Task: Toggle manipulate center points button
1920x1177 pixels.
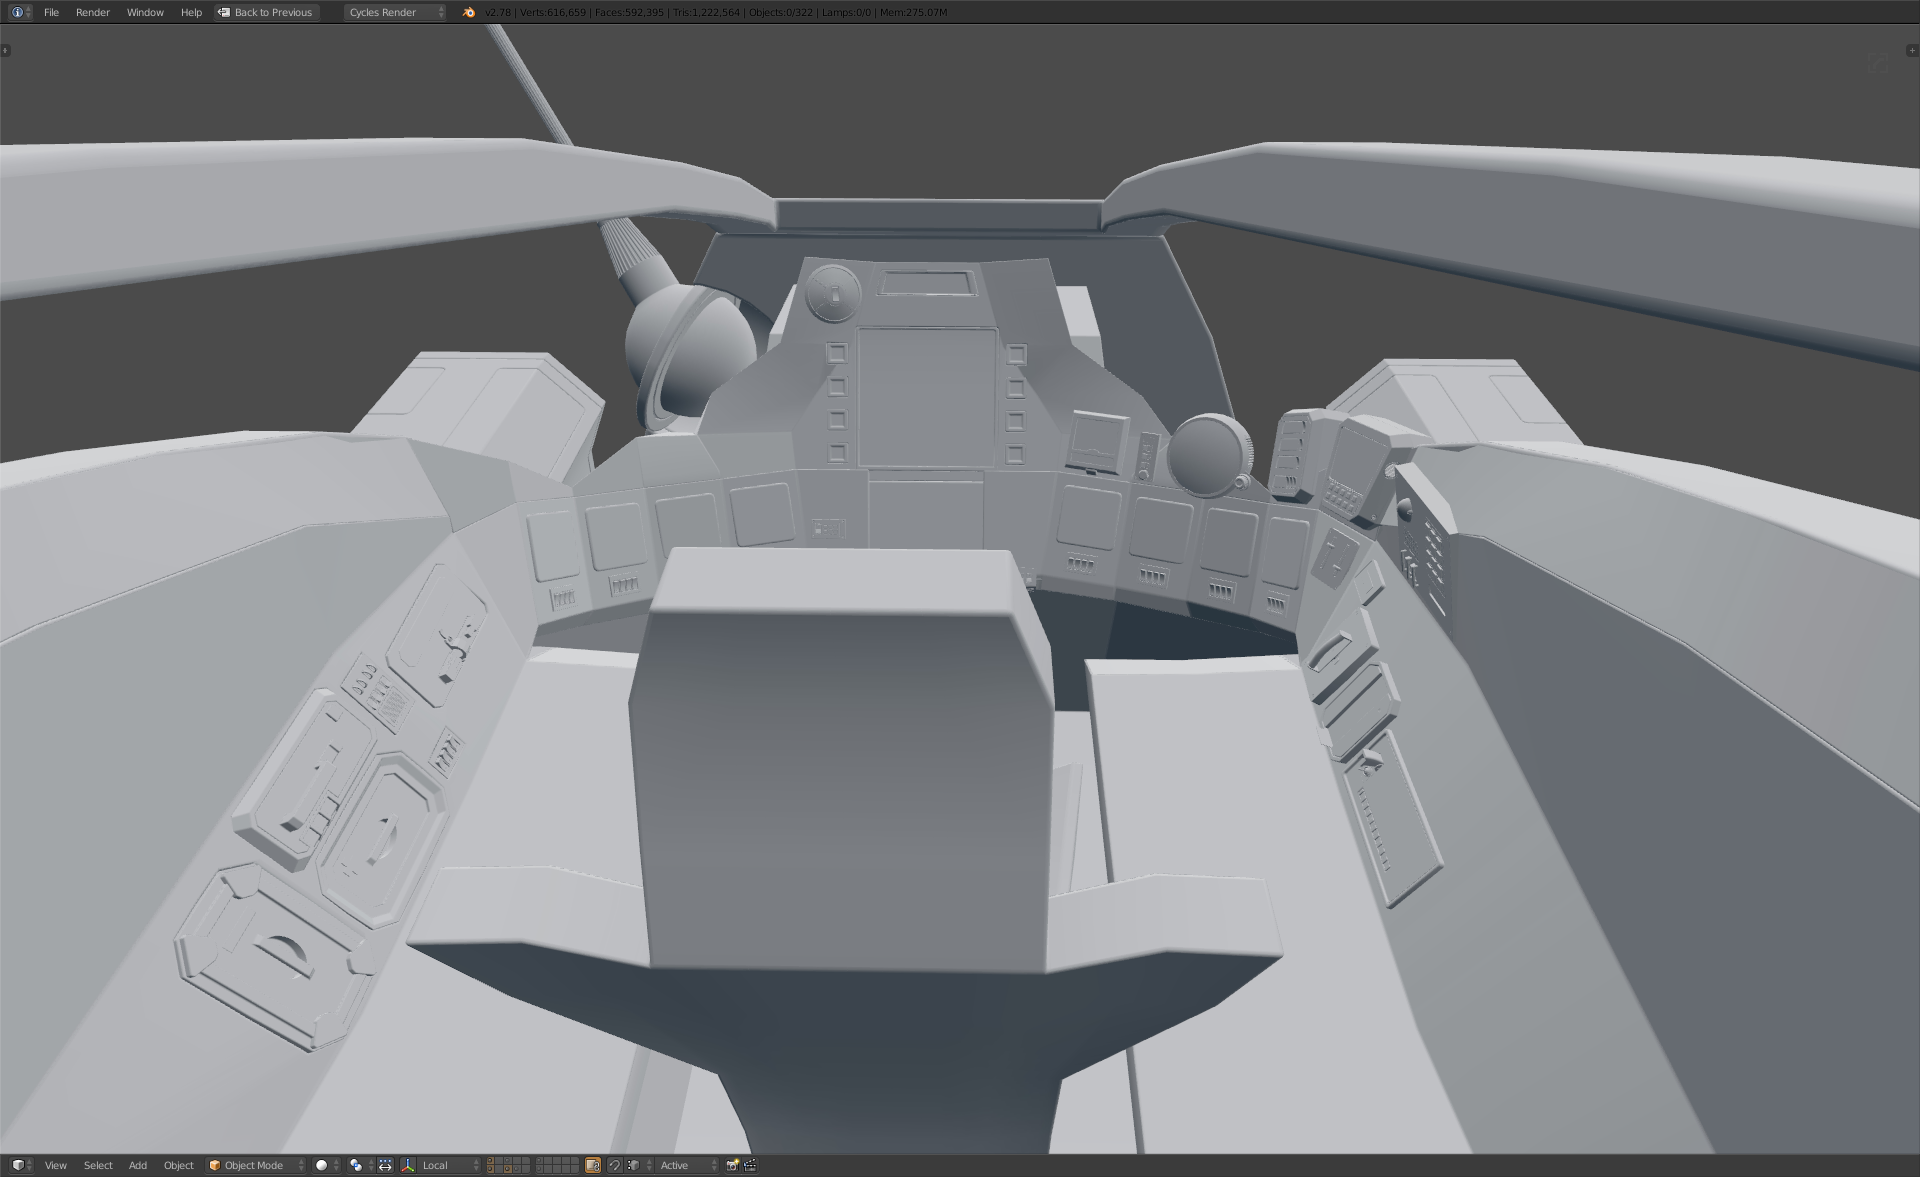Action: (385, 1165)
